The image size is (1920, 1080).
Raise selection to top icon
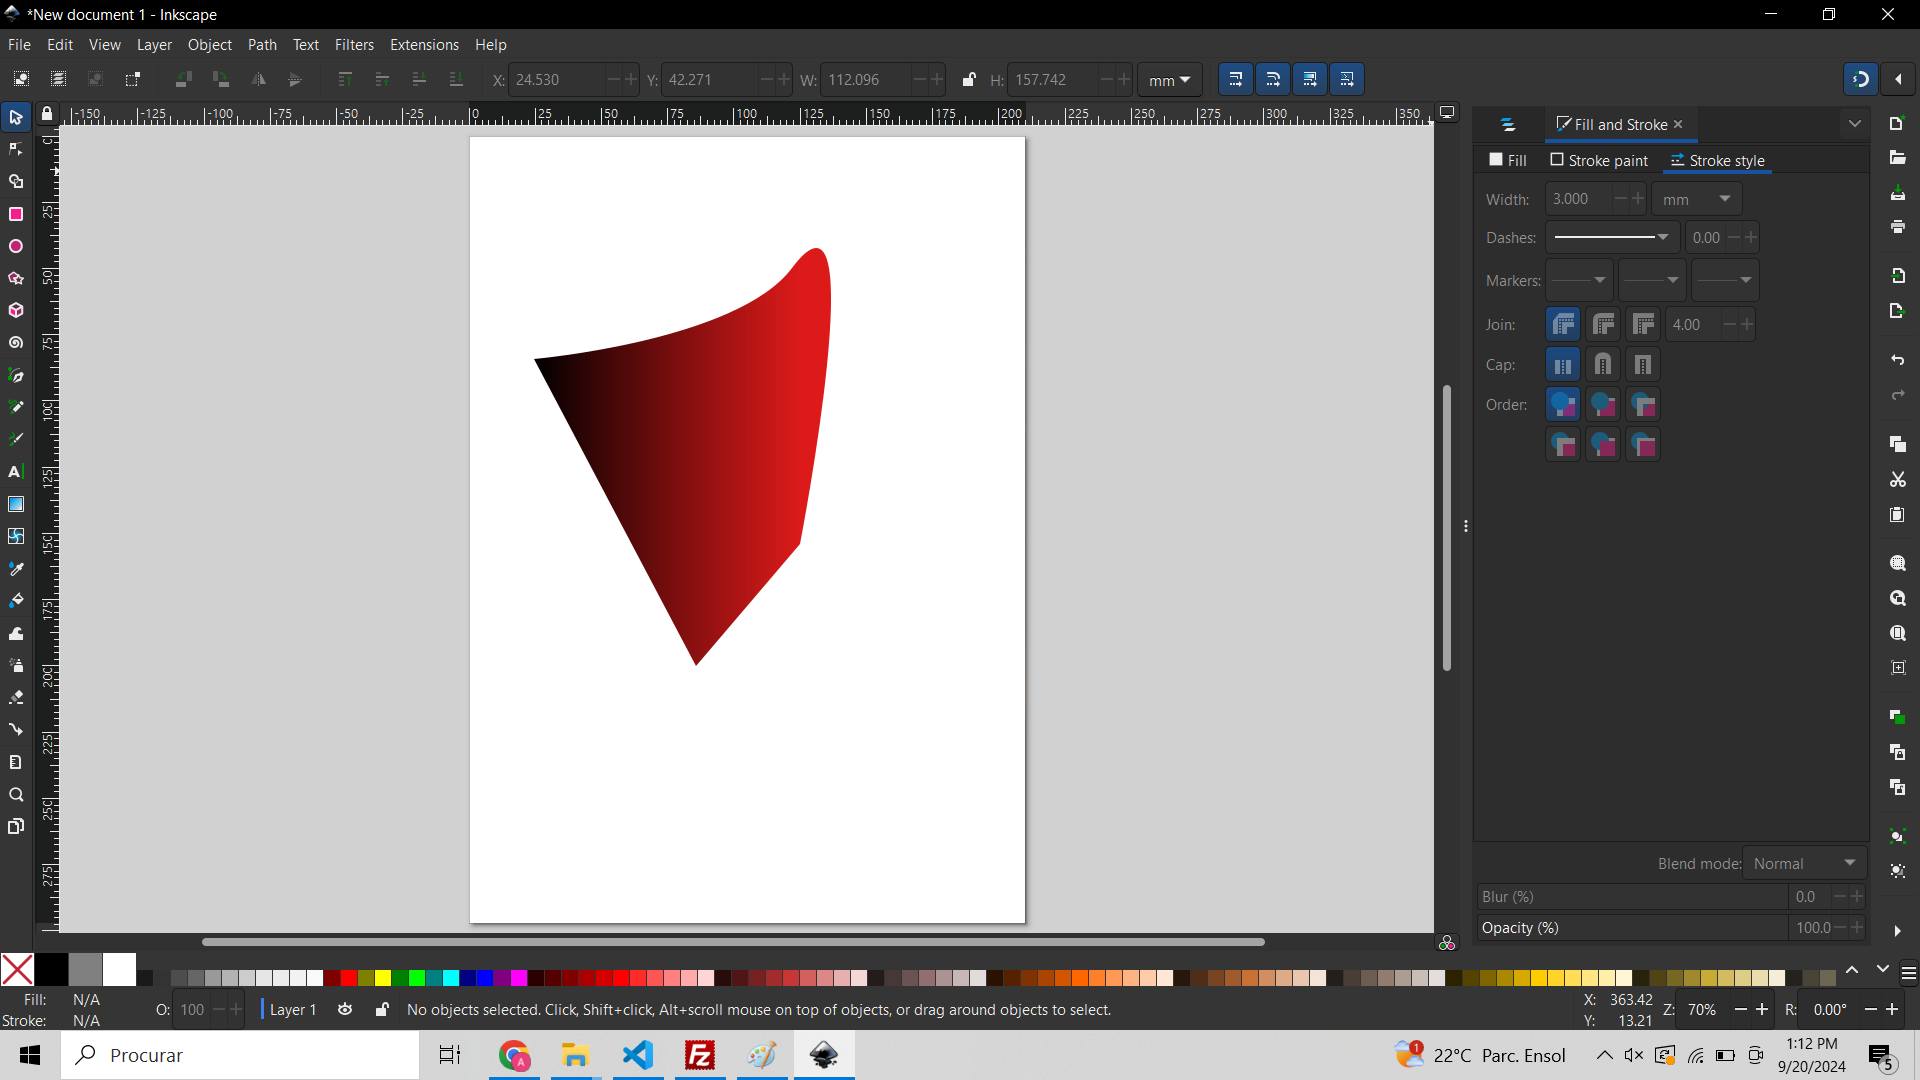click(345, 79)
